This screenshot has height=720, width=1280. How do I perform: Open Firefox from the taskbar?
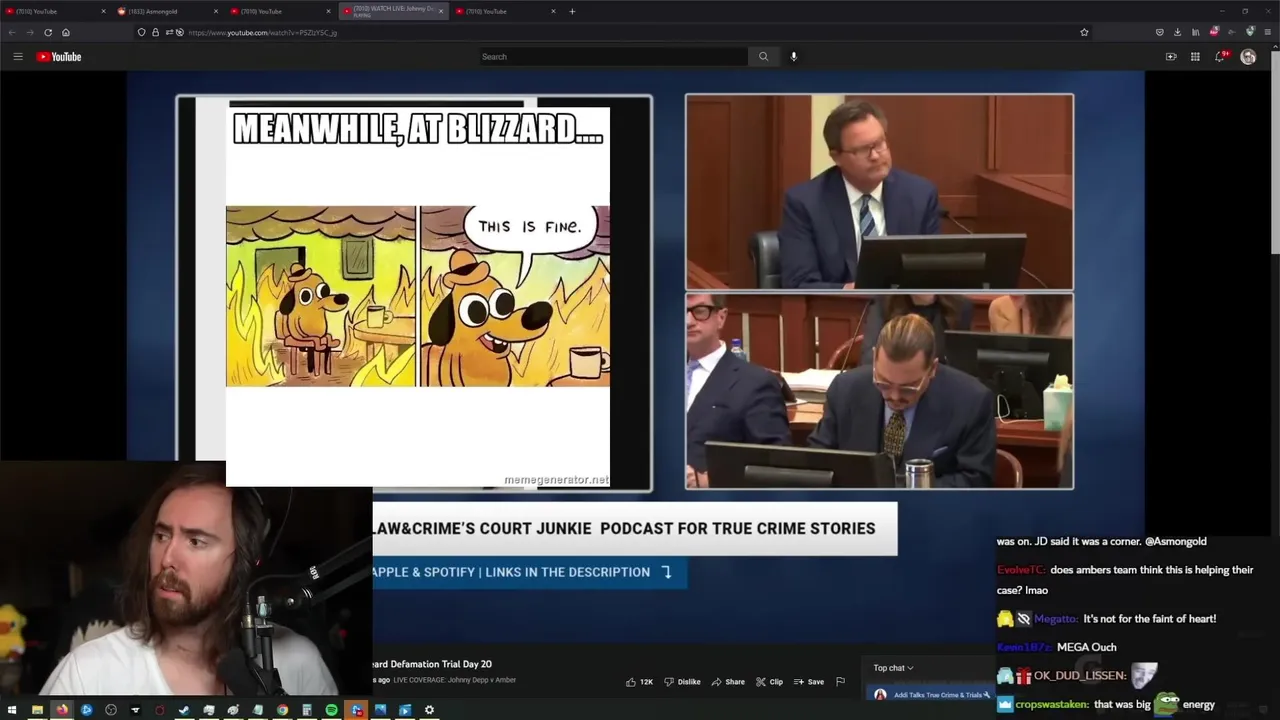coord(62,710)
